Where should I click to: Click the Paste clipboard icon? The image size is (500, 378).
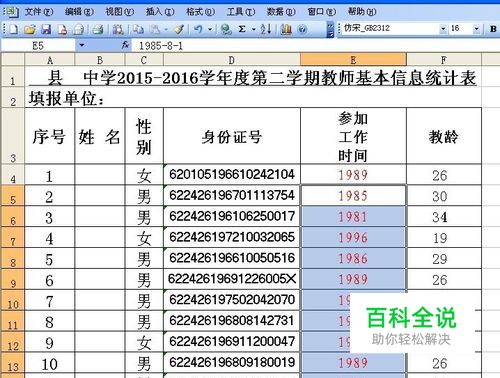(154, 29)
